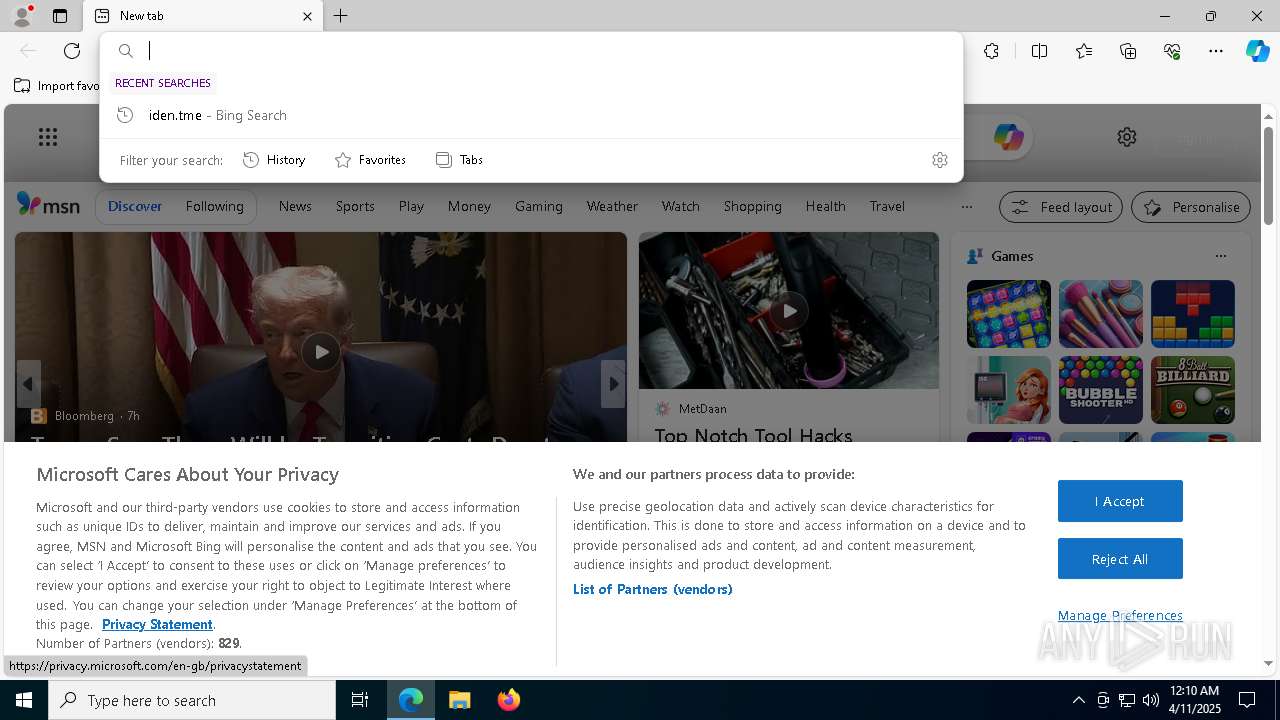Open Windows Start menu
The height and width of the screenshot is (720, 1280).
pos(24,700)
